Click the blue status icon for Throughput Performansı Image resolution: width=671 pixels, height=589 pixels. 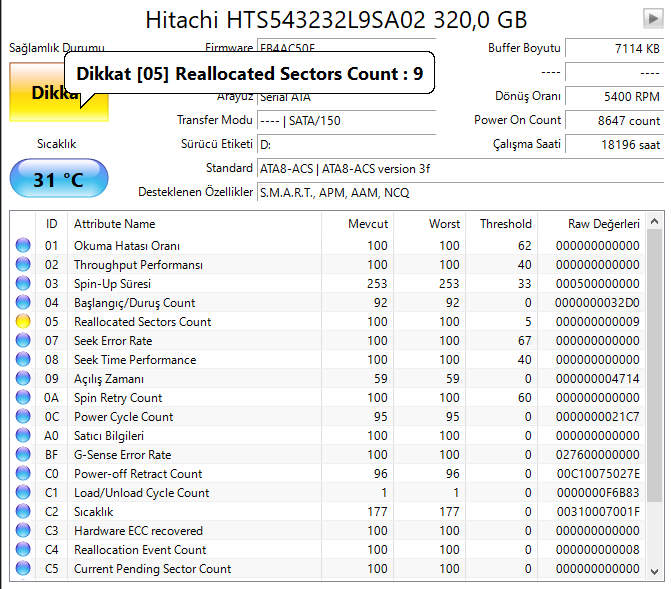coord(23,265)
